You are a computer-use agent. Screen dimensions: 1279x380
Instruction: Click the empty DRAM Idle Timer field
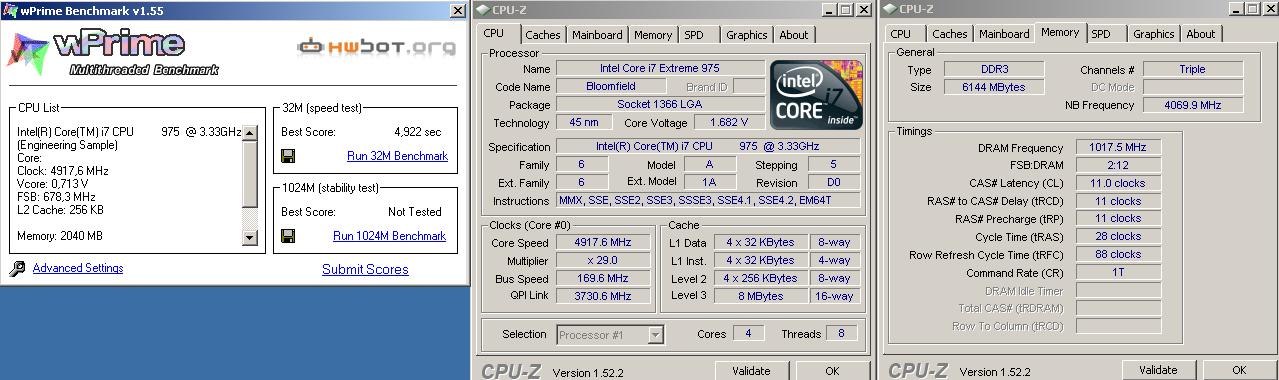click(x=1118, y=291)
